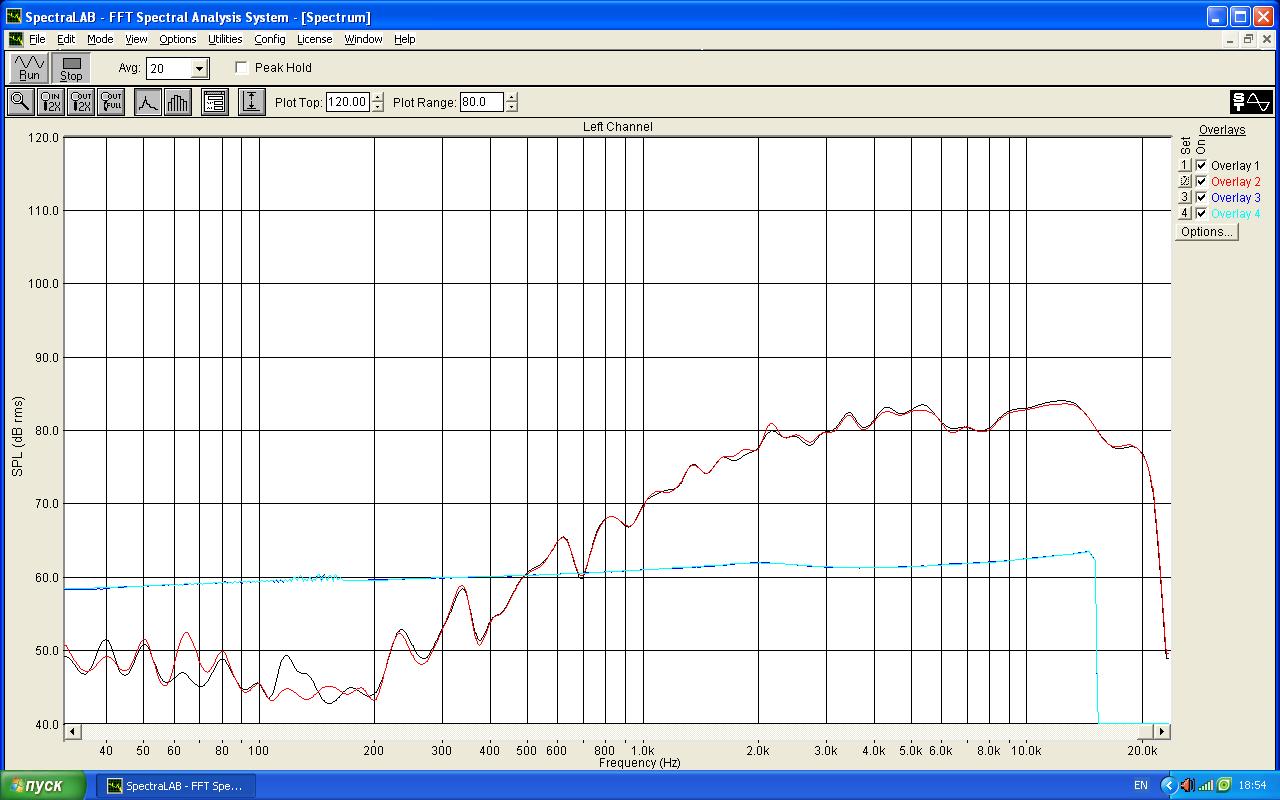Click the Plot Top up stepper arrow
This screenshot has height=800, width=1280.
coord(378,97)
